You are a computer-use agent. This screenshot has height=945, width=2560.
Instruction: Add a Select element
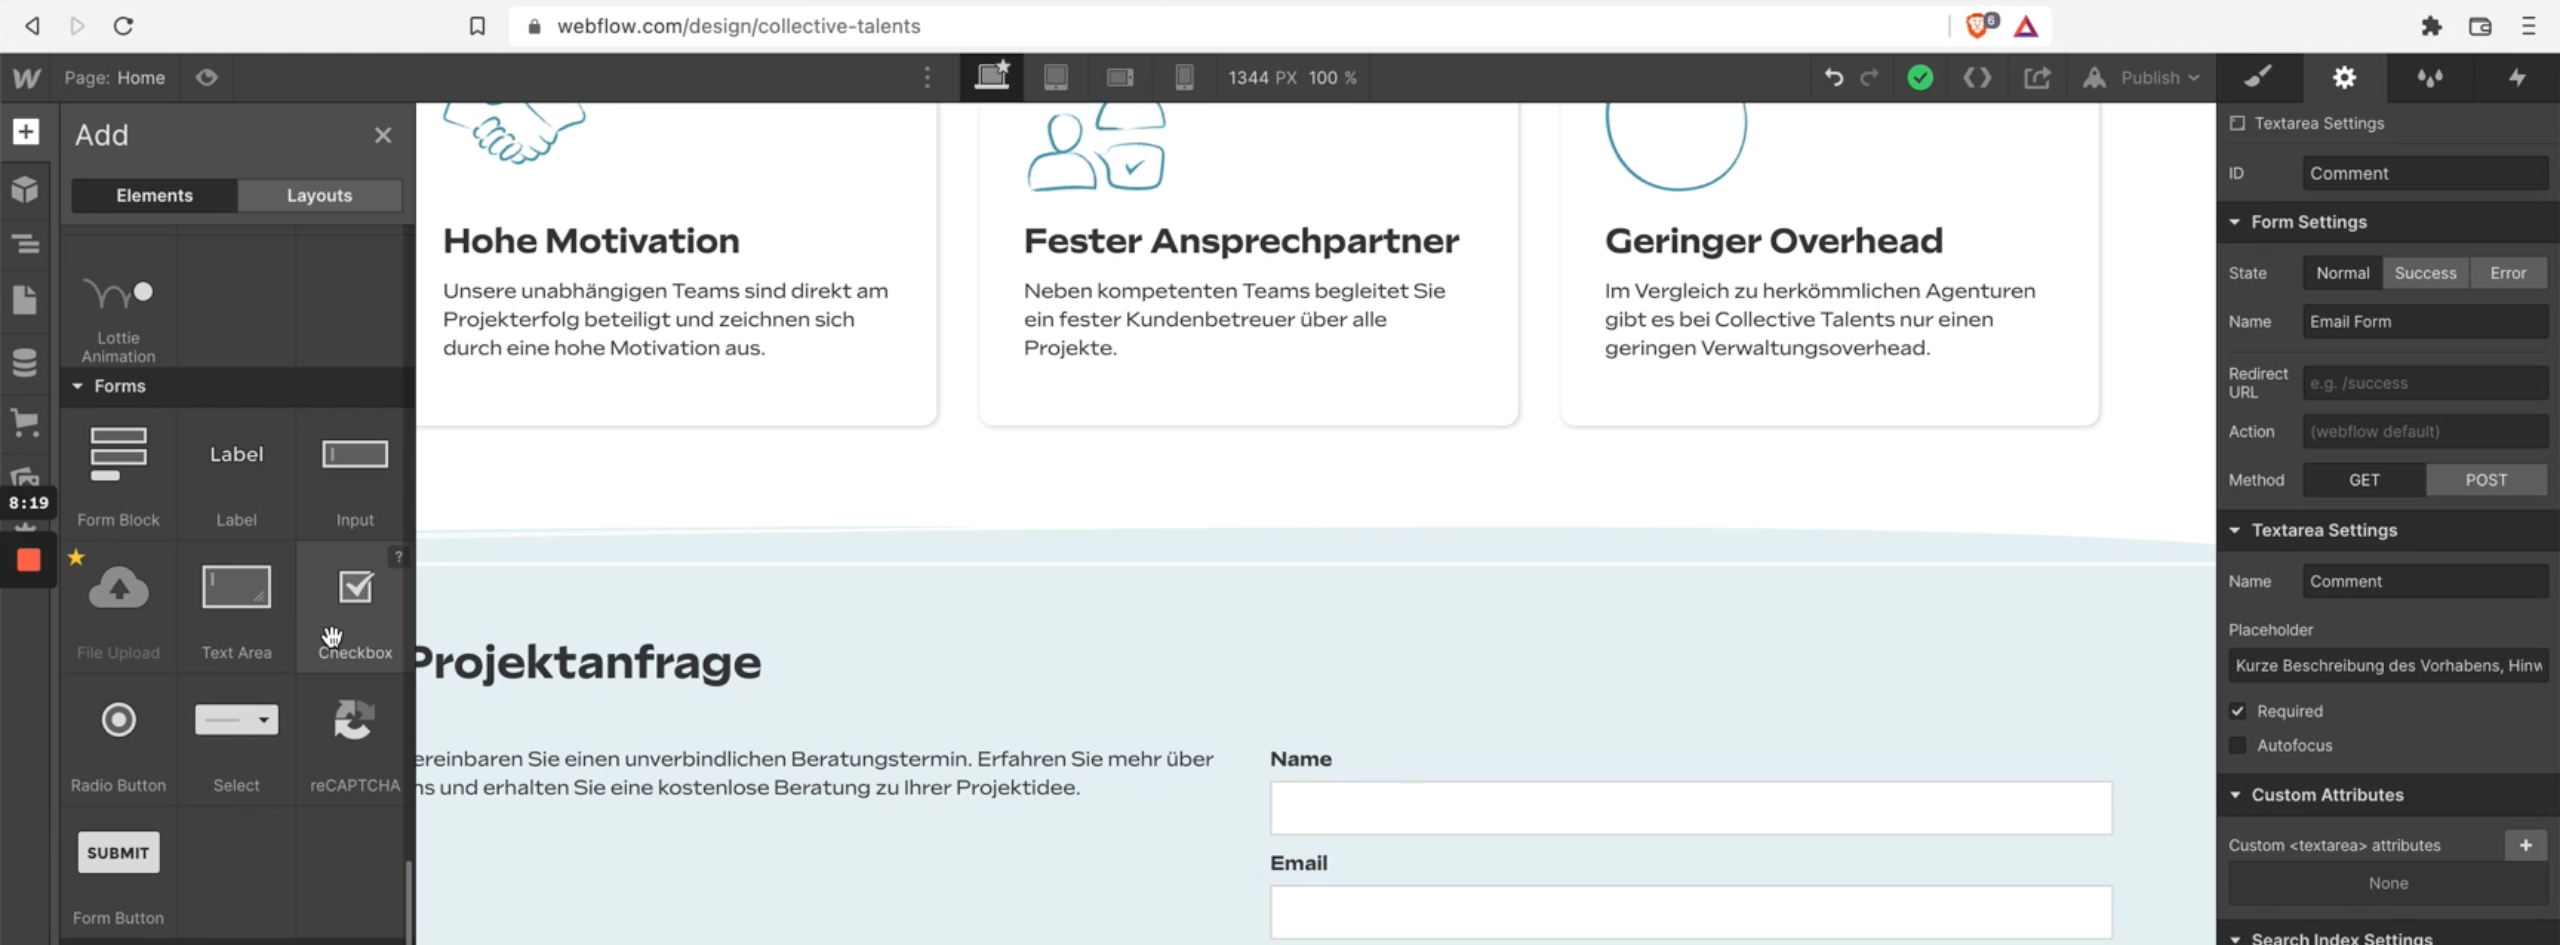[x=236, y=742]
